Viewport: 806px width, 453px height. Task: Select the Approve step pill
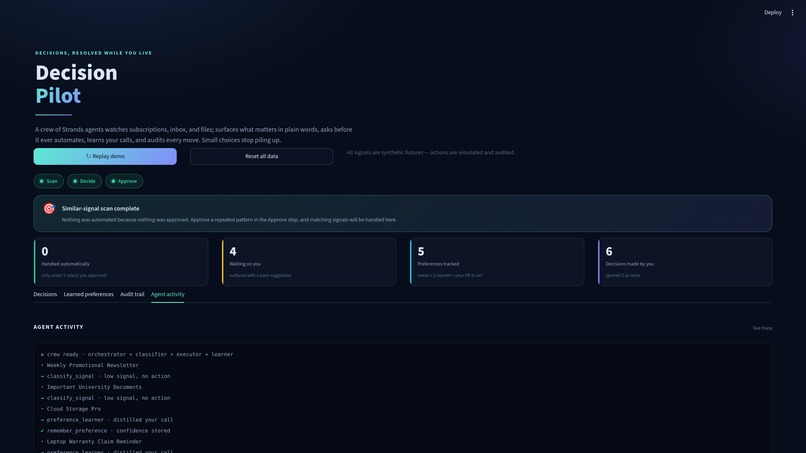tap(124, 181)
